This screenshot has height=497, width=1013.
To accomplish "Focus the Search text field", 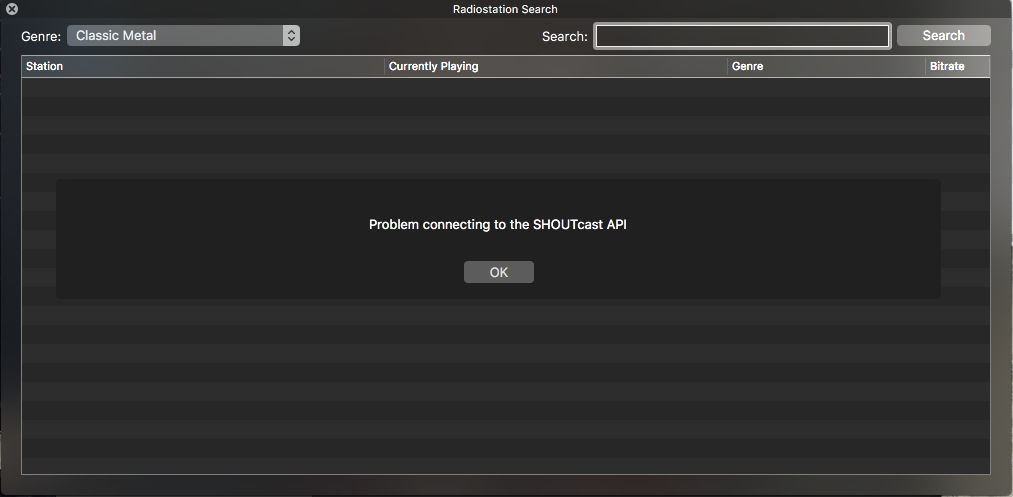I will (742, 36).
